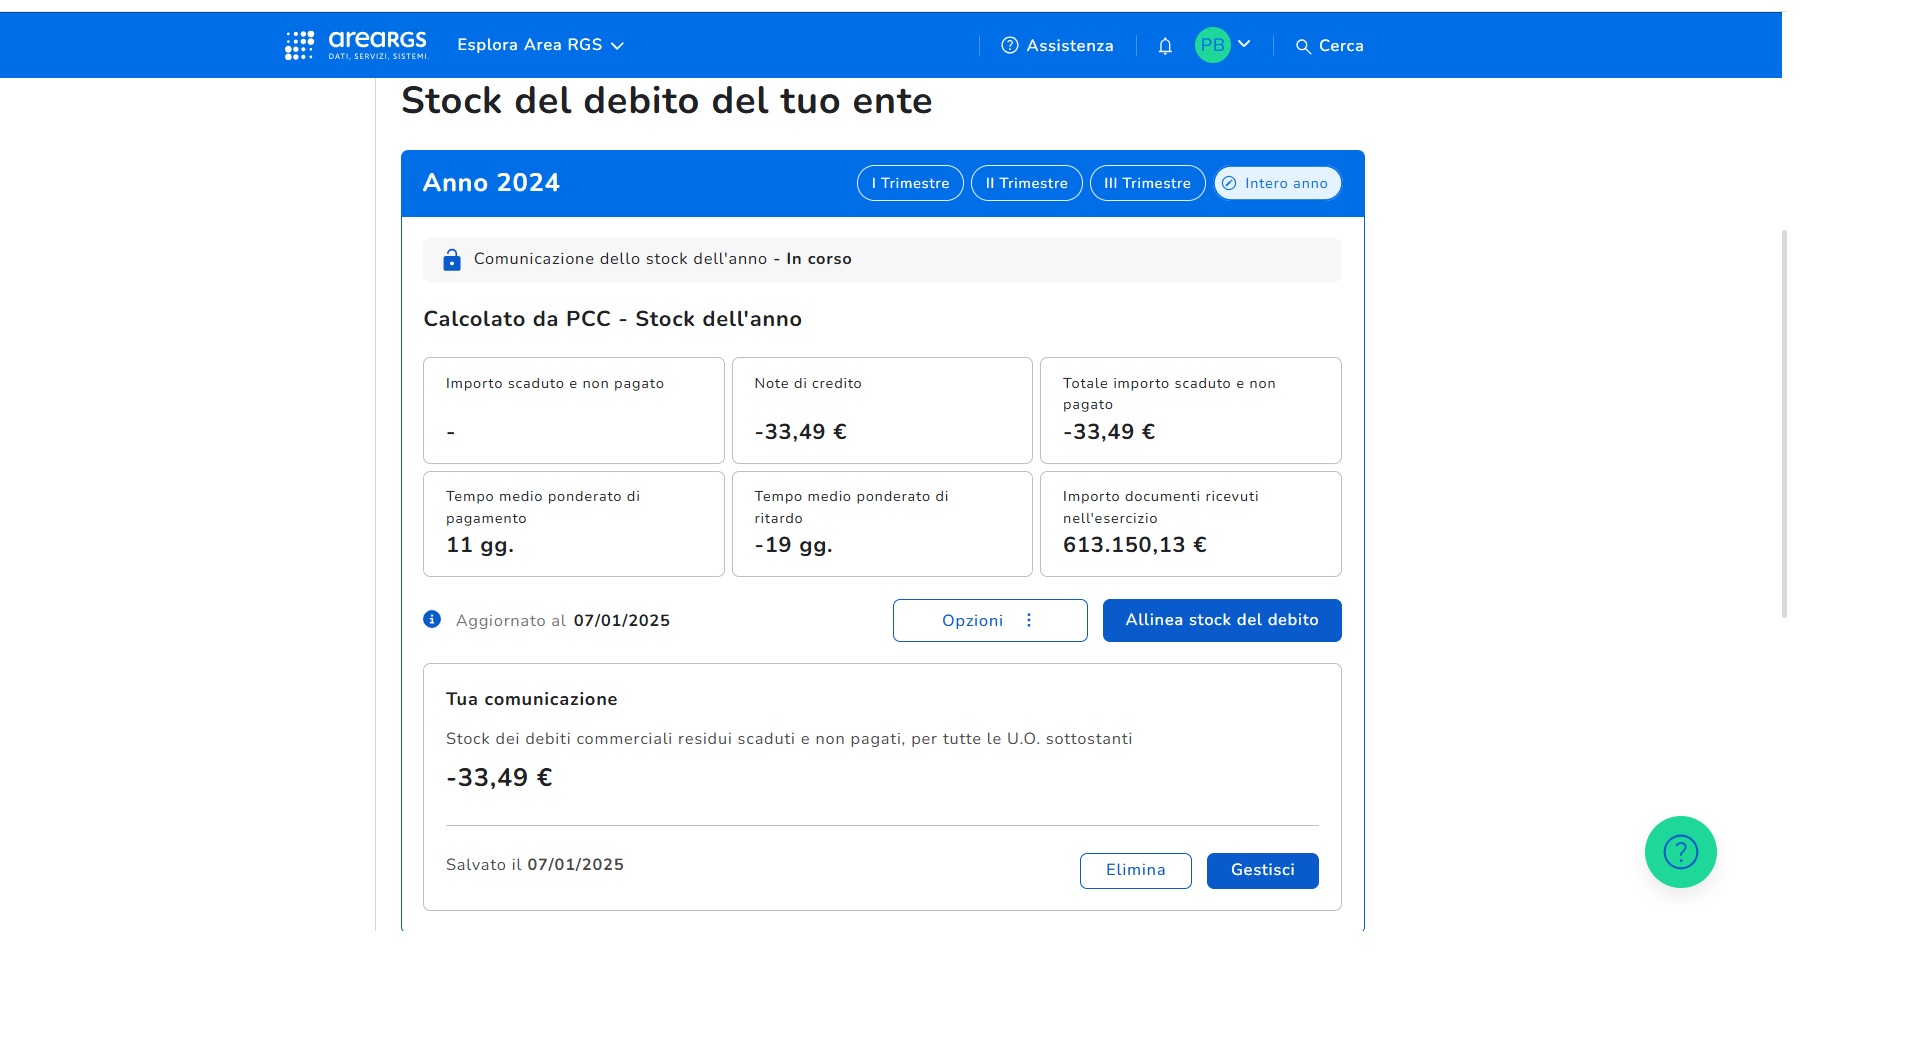Image resolution: width=1920 pixels, height=1040 pixels.
Task: Click the PB user avatar
Action: (1212, 45)
